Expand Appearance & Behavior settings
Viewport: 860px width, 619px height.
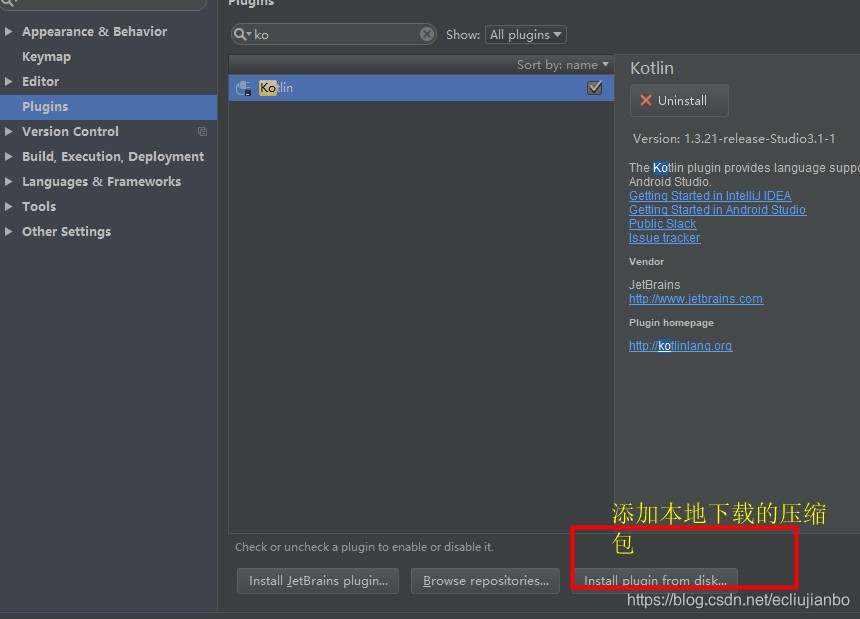pyautogui.click(x=8, y=31)
